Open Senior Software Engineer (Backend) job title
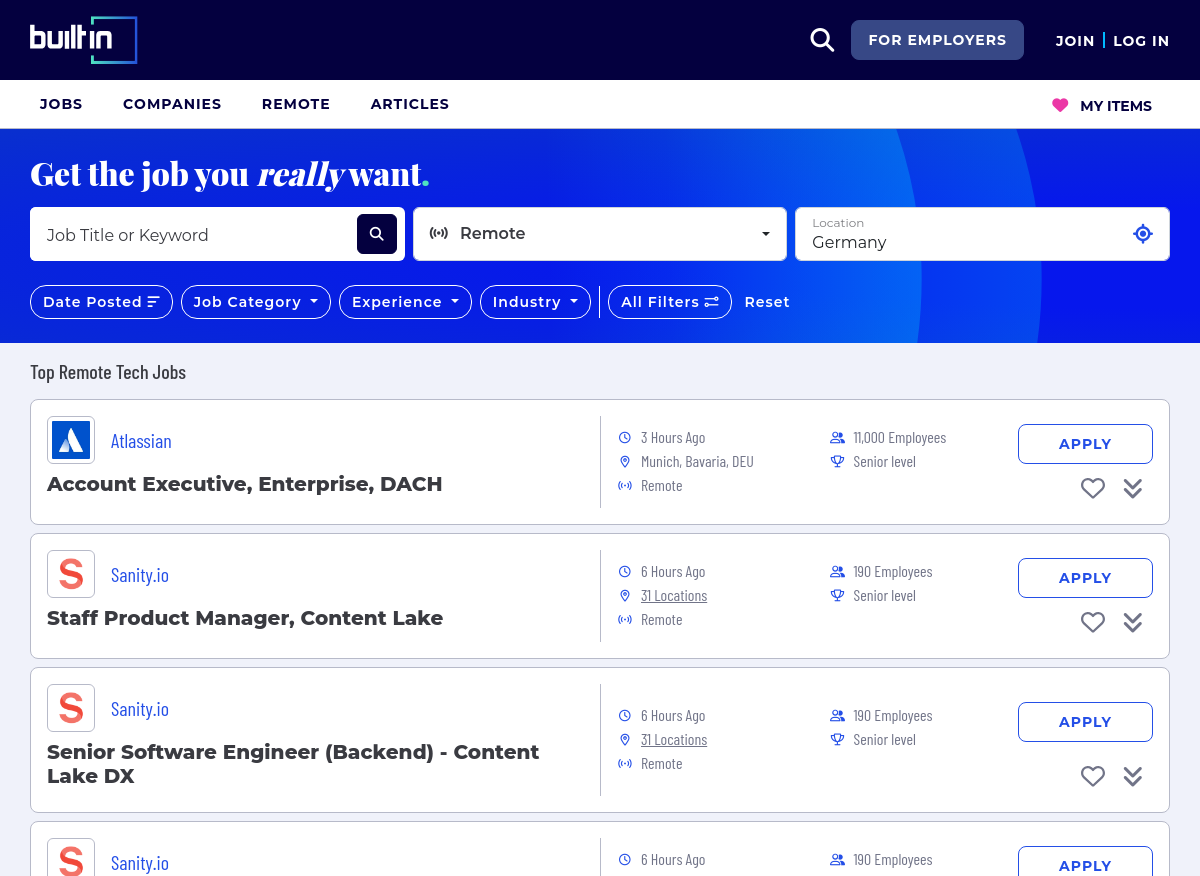This screenshot has height=876, width=1200. (x=293, y=764)
